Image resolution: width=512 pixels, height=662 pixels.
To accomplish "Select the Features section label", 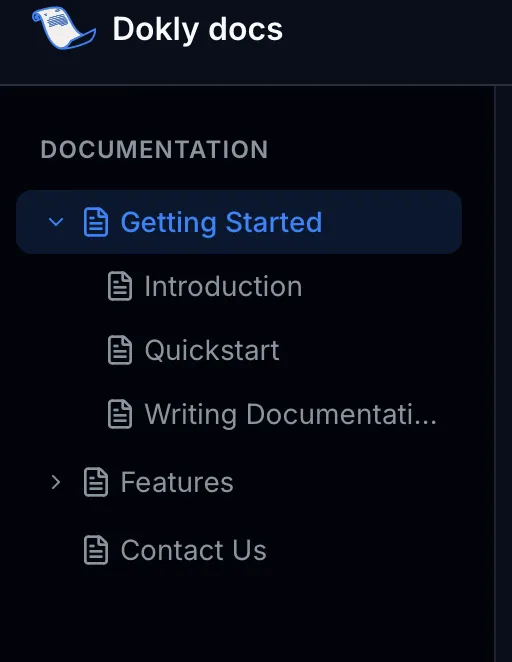I will click(177, 482).
